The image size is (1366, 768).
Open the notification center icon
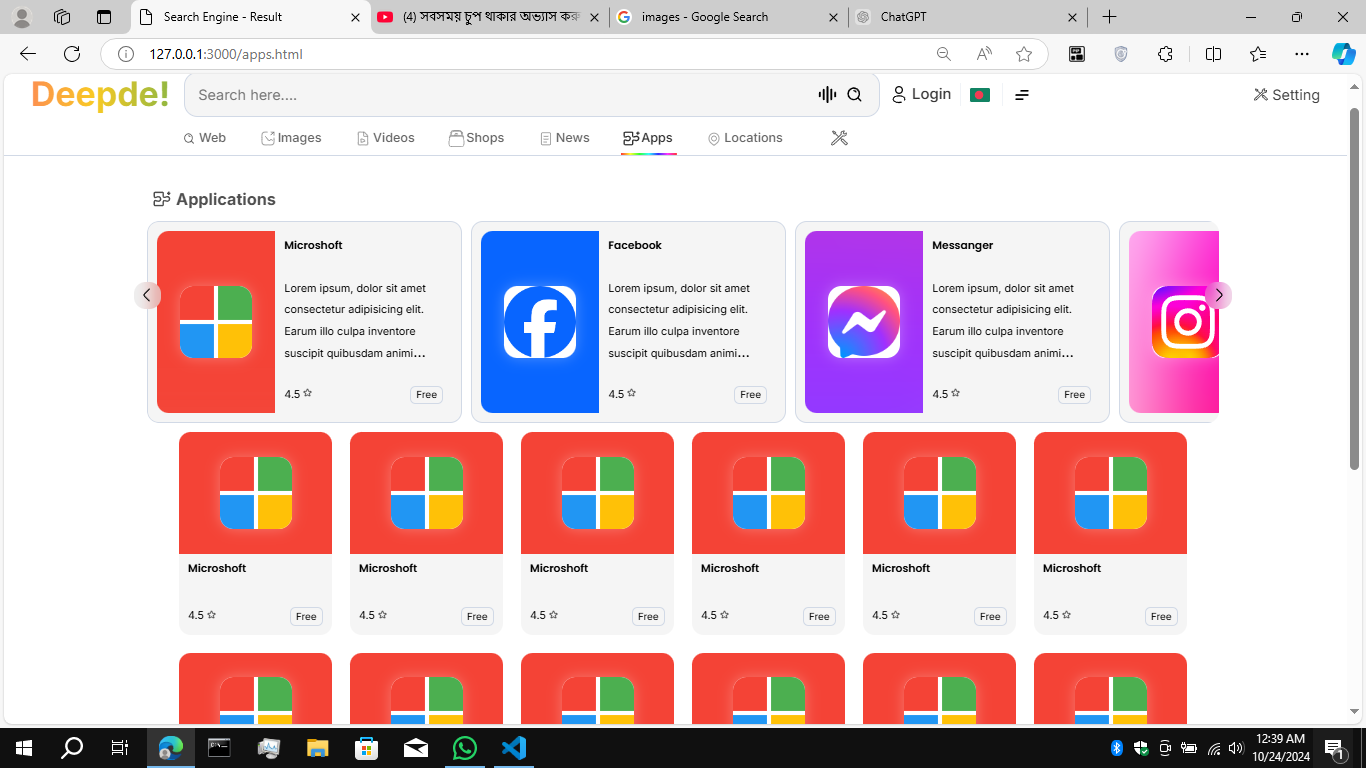point(1334,748)
